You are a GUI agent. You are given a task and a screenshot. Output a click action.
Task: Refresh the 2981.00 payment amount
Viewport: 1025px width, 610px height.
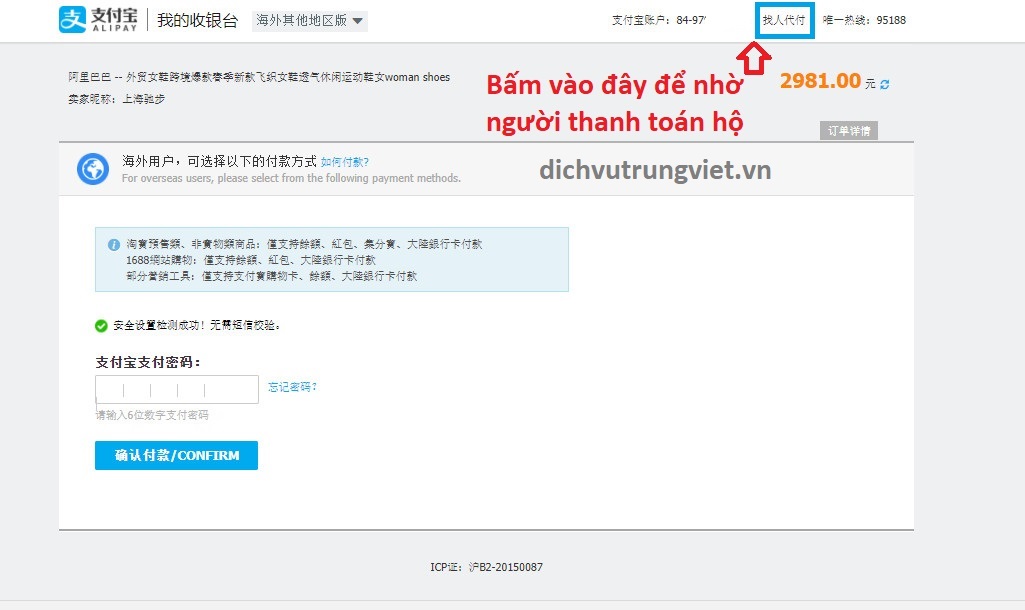coord(885,84)
